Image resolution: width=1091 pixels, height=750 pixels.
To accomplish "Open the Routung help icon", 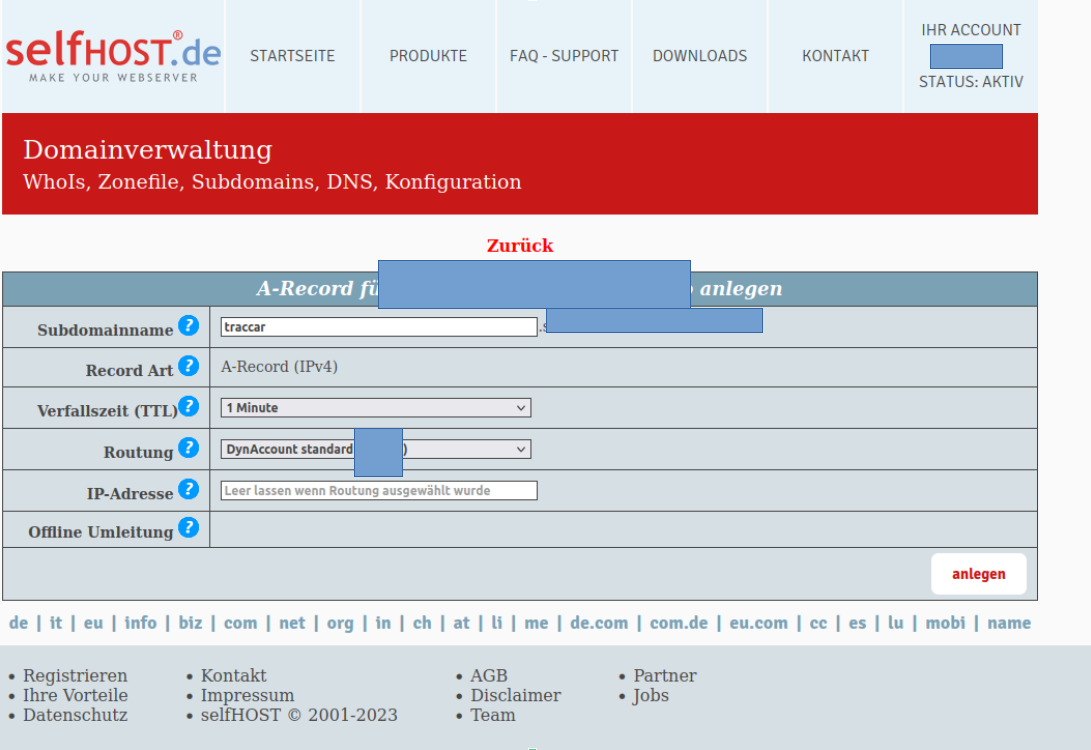I will point(188,449).
